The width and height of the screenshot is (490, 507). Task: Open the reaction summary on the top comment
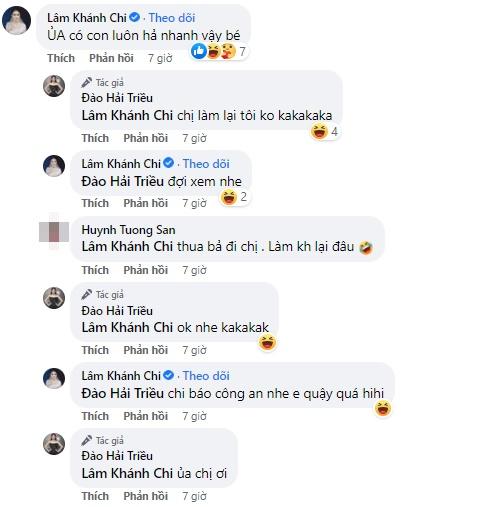tap(219, 51)
